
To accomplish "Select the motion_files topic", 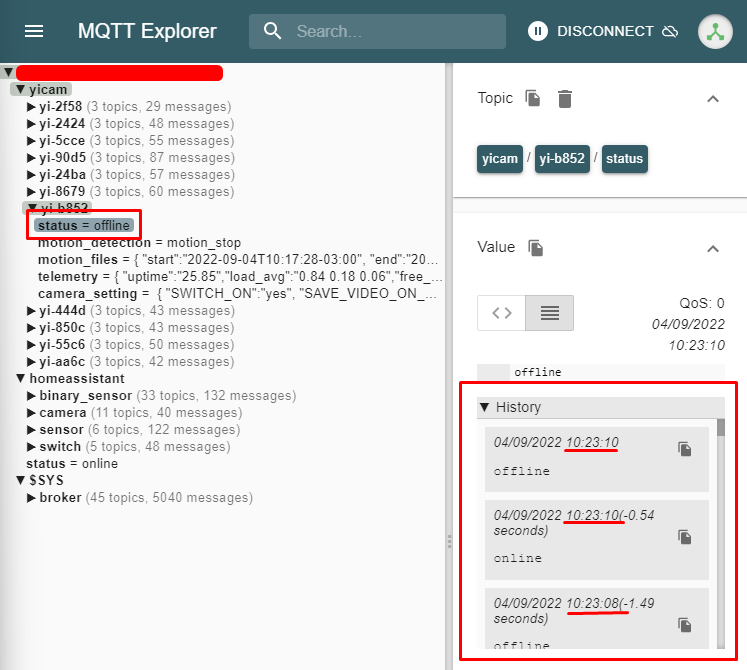I will [x=238, y=260].
